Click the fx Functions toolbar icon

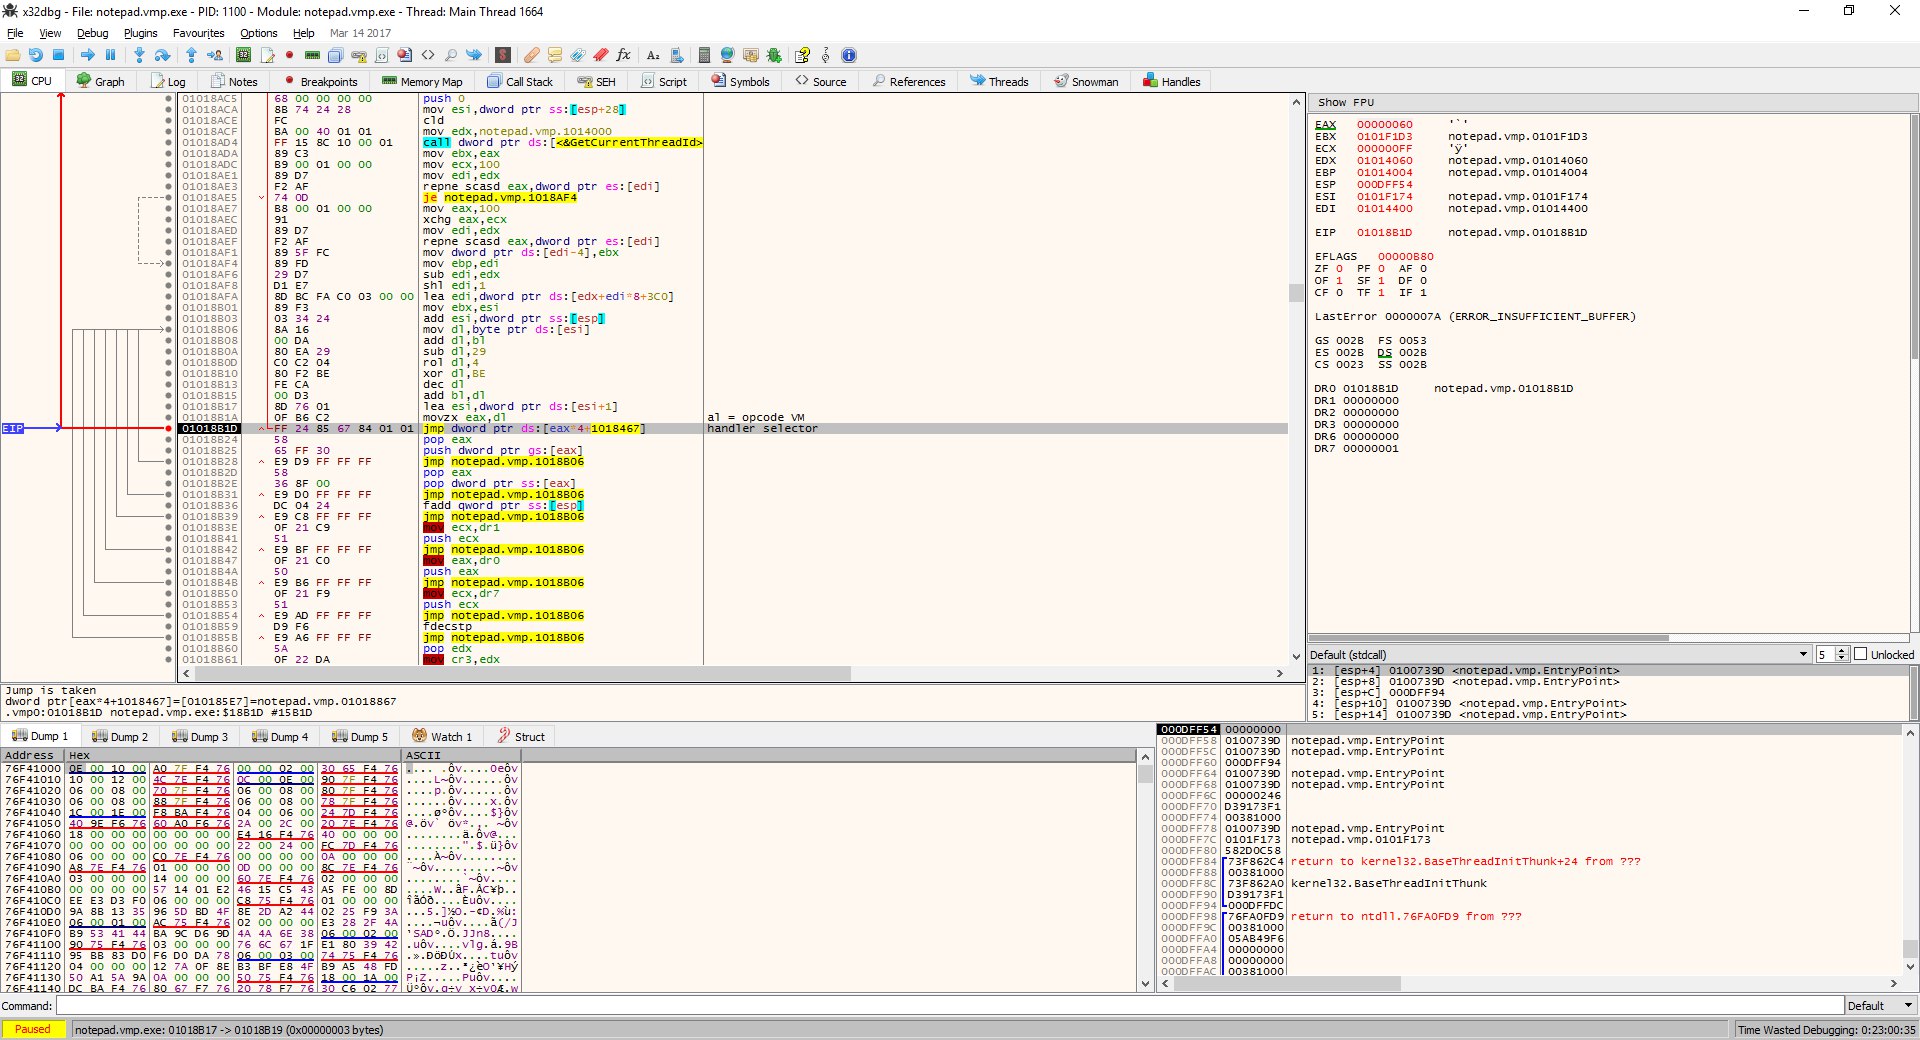(624, 55)
